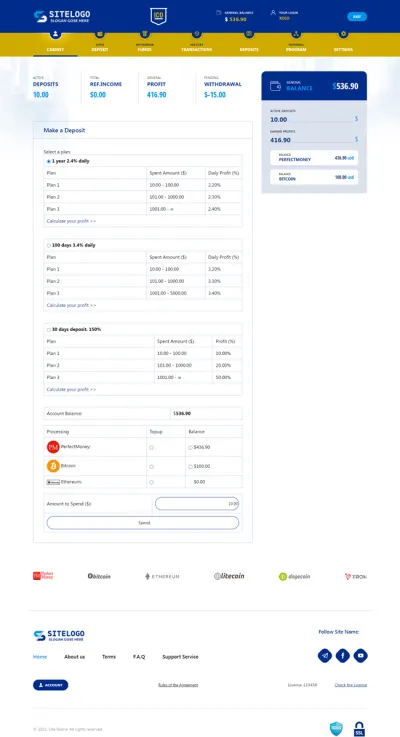
Task: Click the ICO shield badge in header
Action: pos(158,16)
